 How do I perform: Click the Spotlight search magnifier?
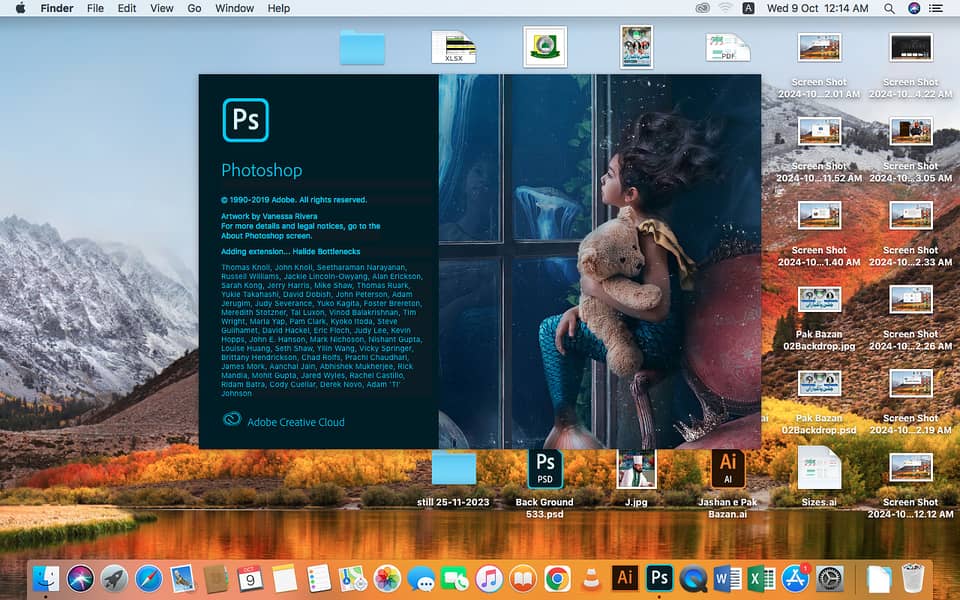pyautogui.click(x=889, y=8)
